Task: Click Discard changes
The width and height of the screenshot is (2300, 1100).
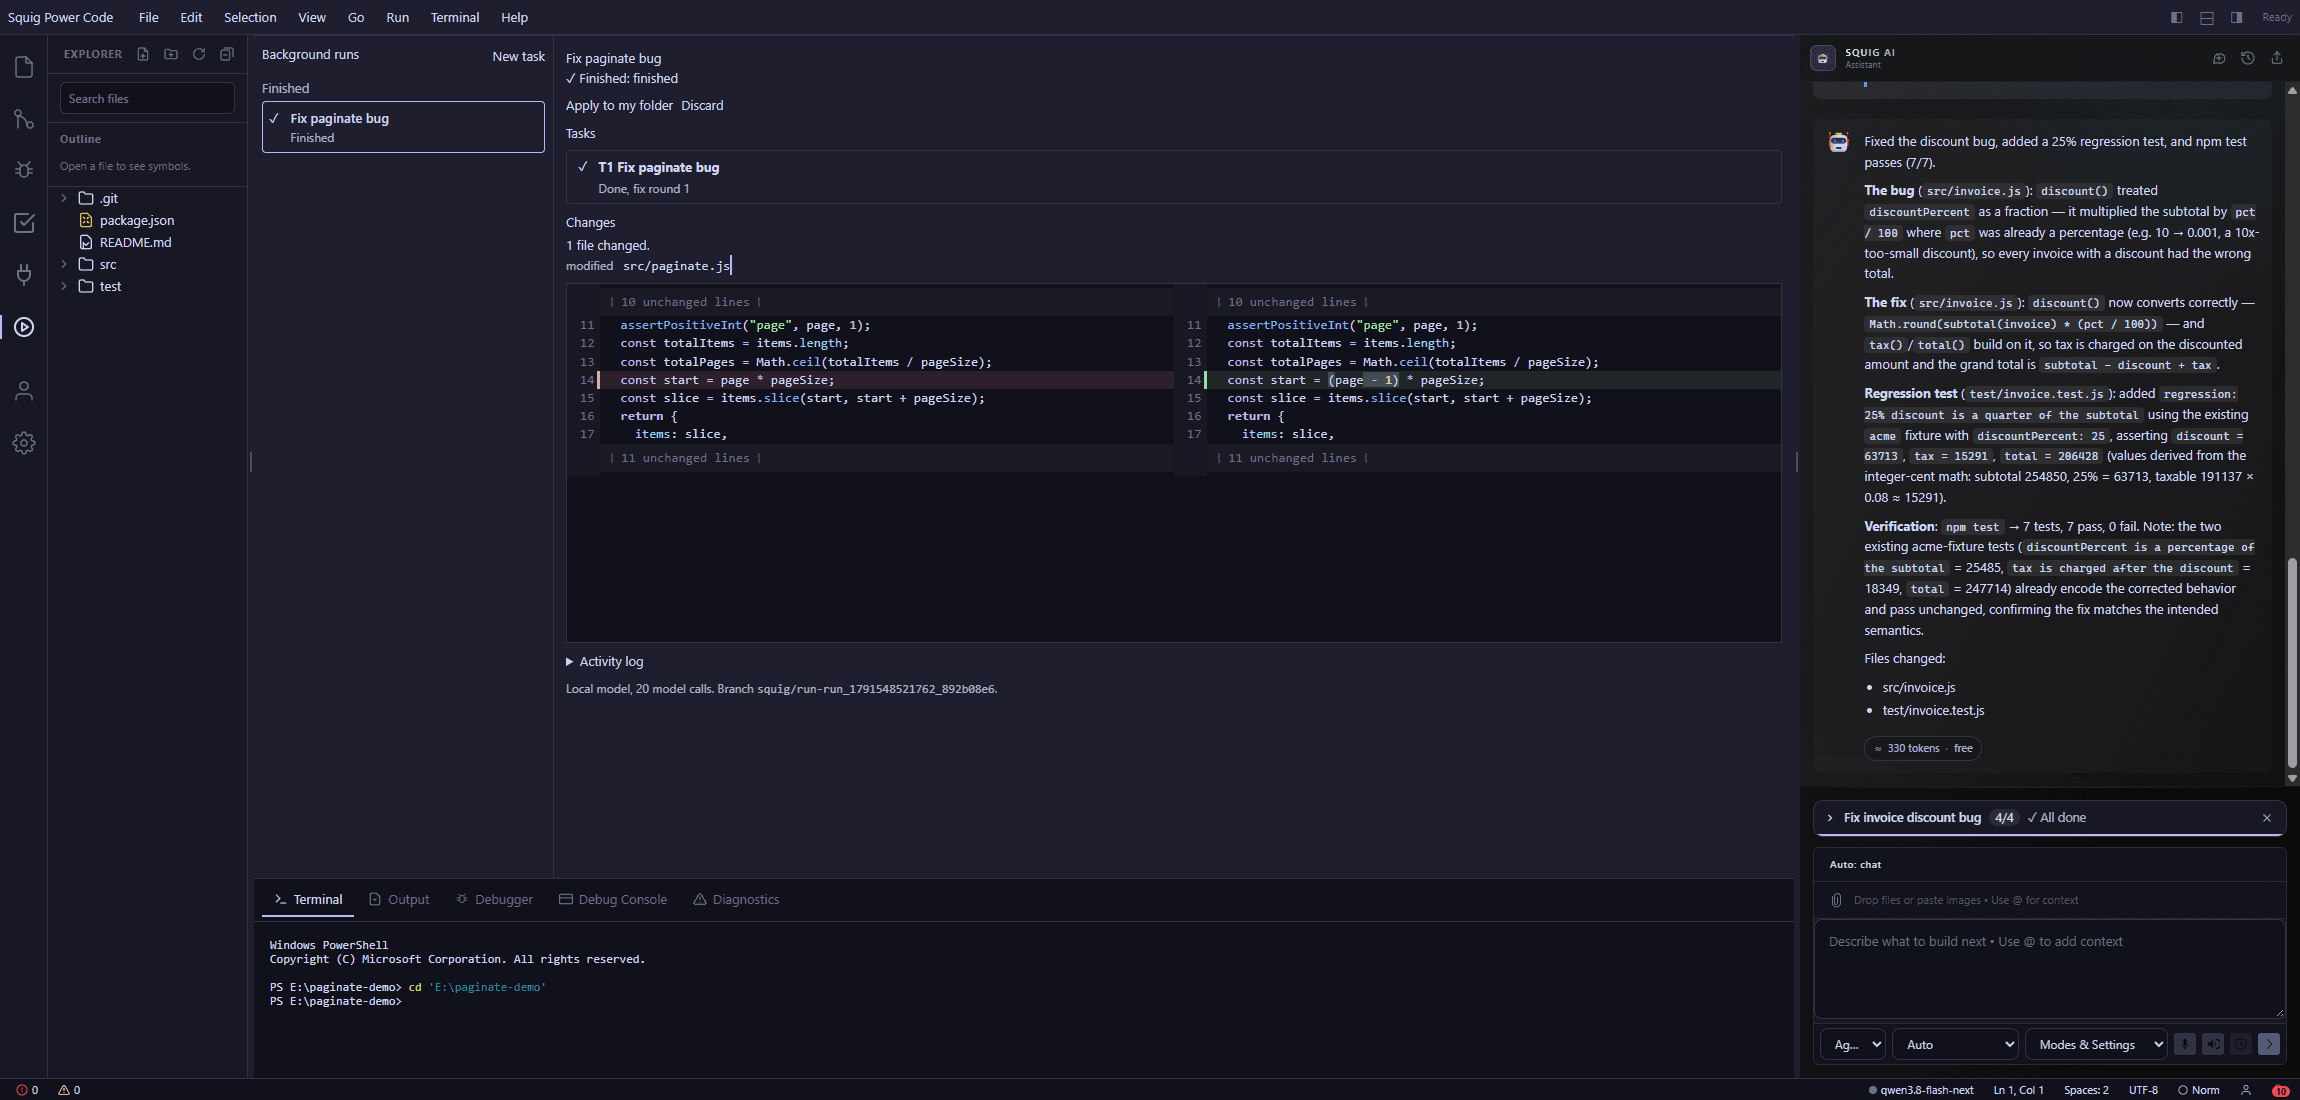Action: tap(702, 105)
